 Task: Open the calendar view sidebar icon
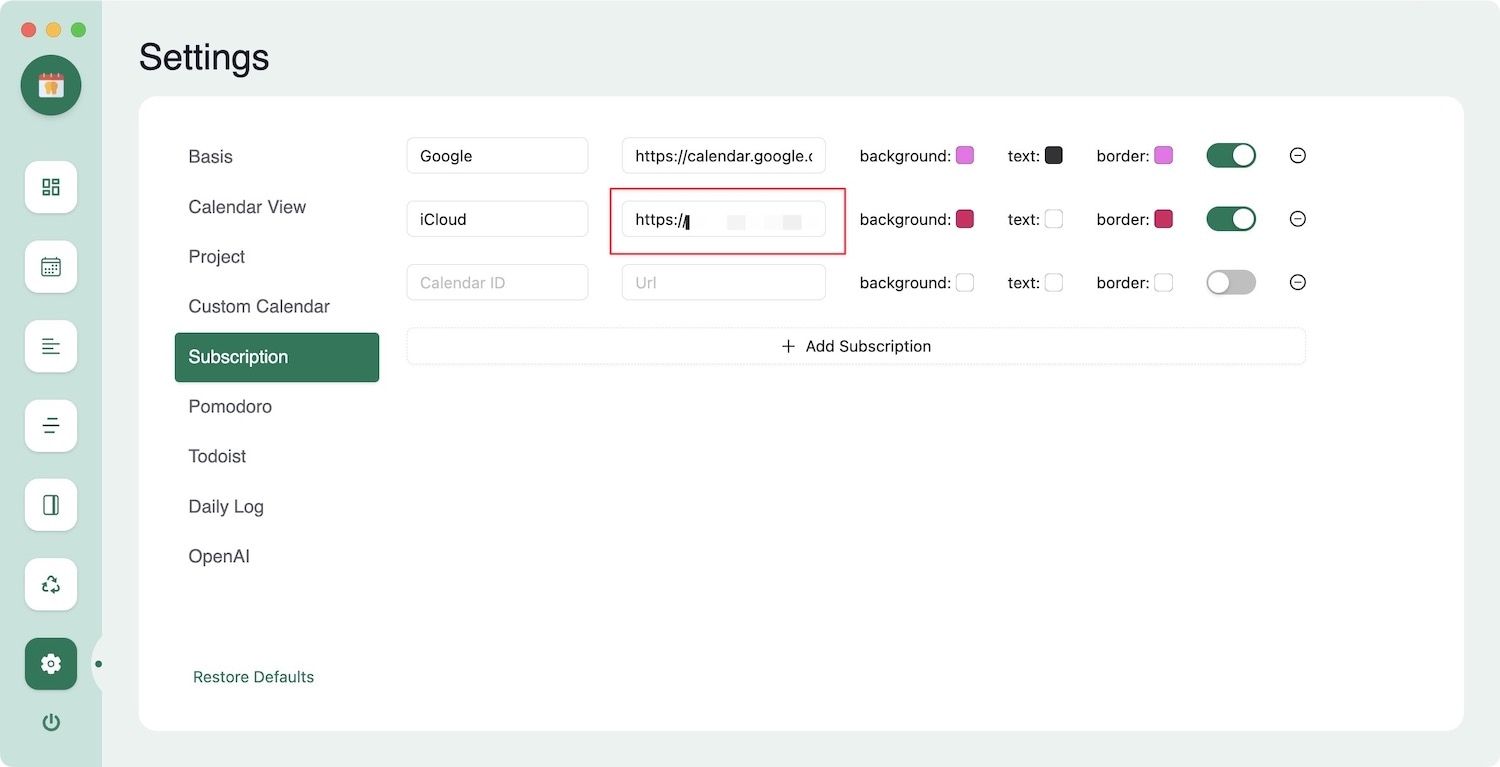(51, 267)
